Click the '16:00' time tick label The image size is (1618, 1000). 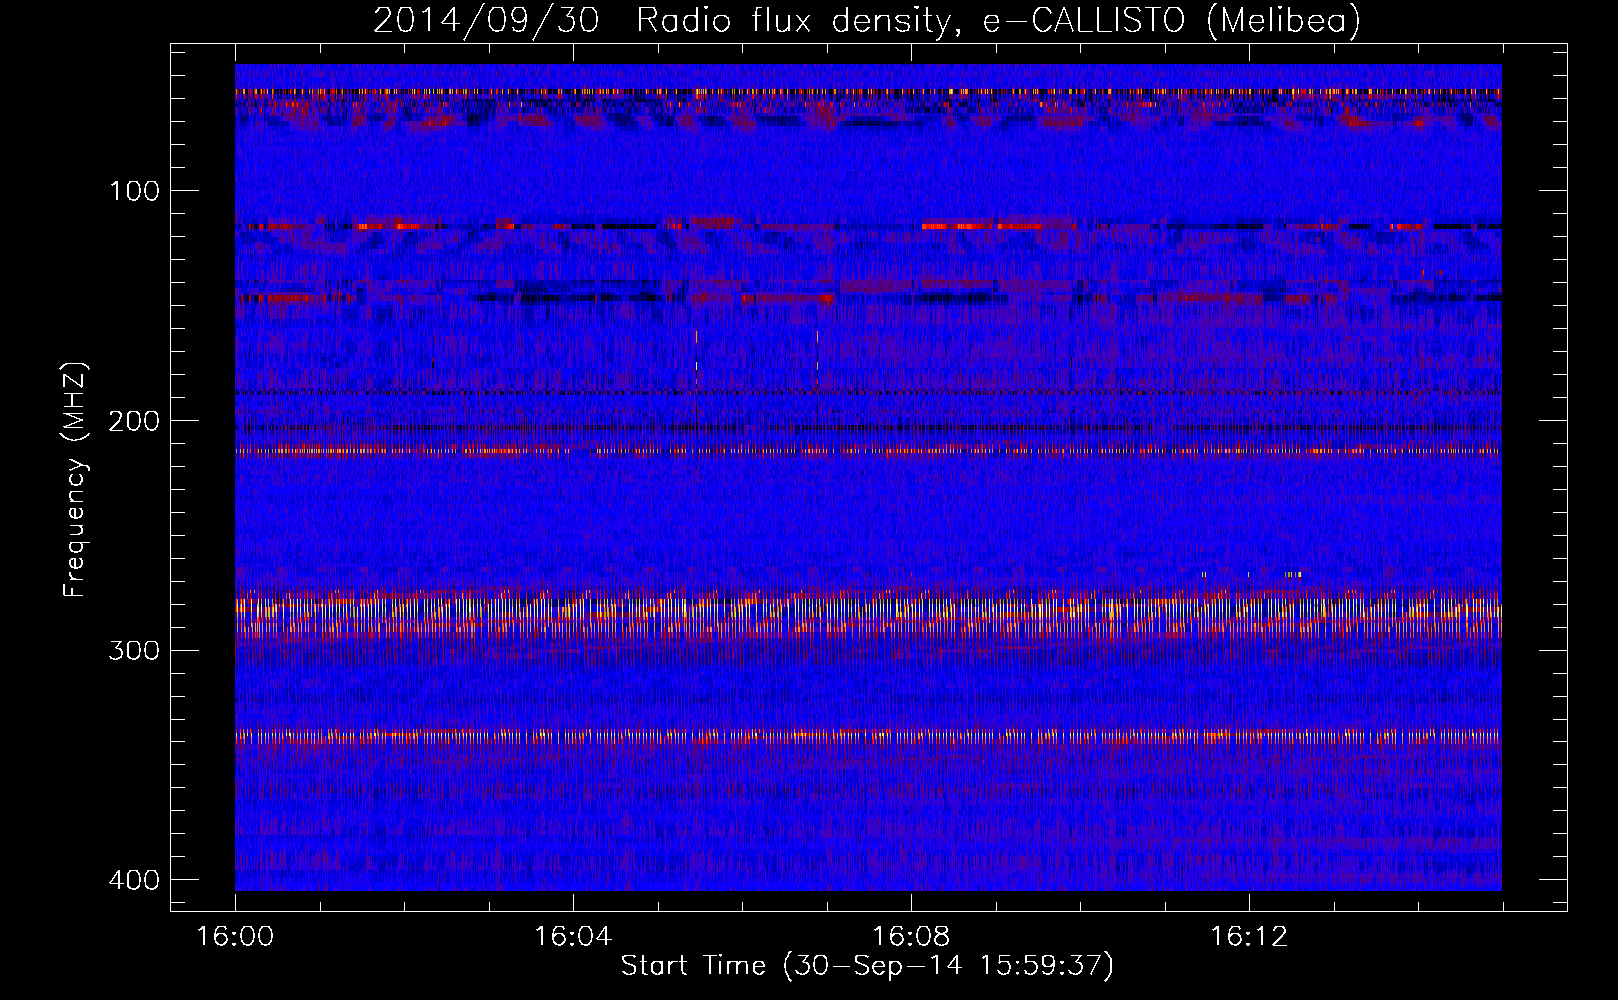pos(235,937)
